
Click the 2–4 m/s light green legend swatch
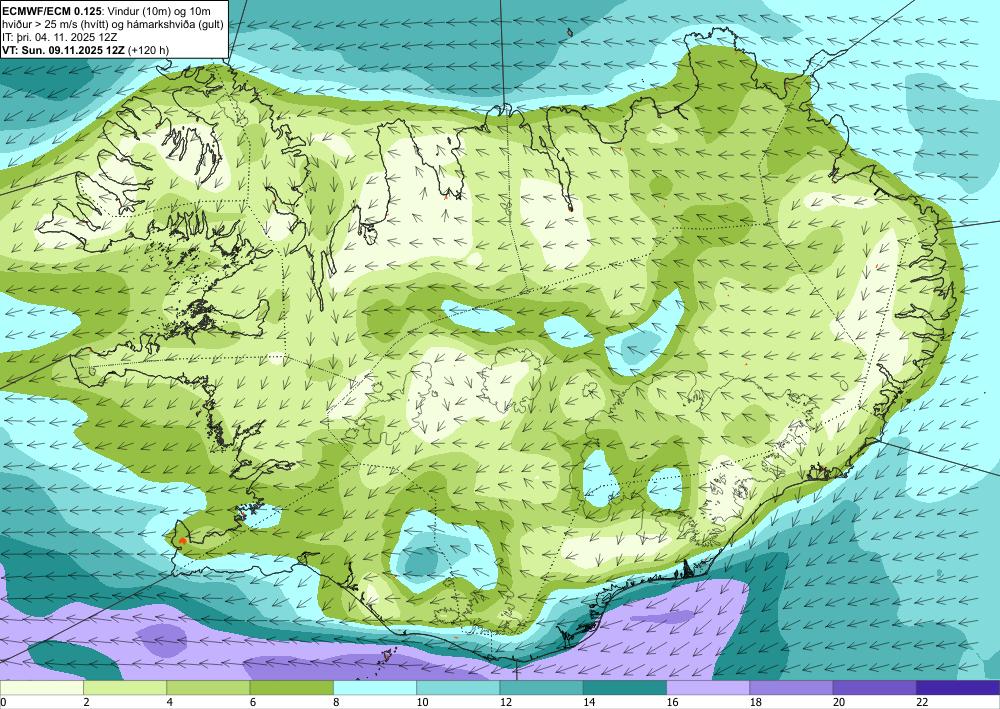(125, 688)
